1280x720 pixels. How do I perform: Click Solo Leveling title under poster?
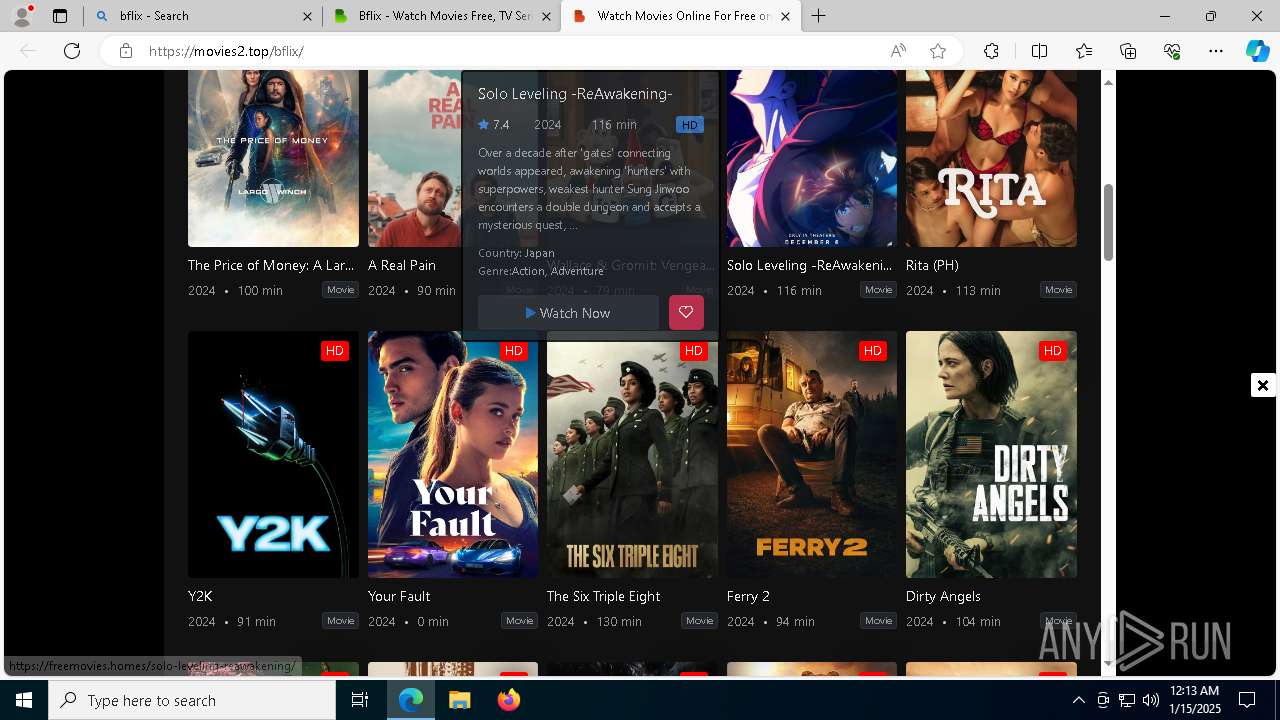click(809, 265)
